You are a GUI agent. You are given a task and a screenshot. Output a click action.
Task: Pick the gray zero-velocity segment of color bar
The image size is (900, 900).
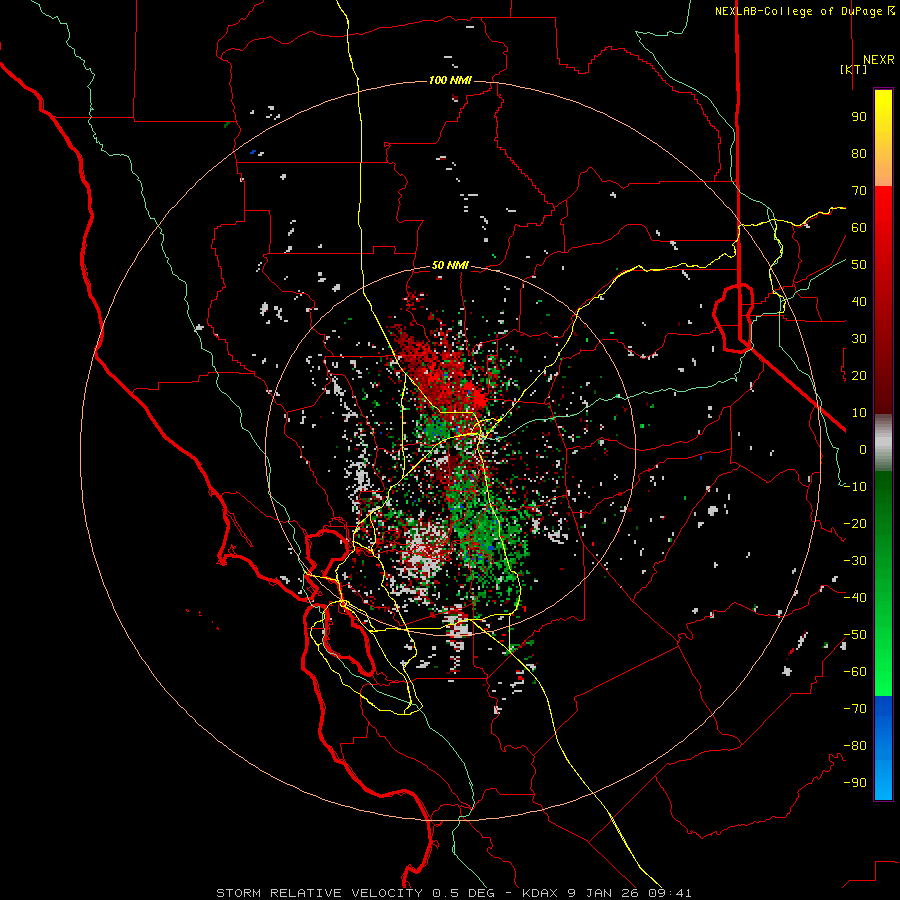883,443
